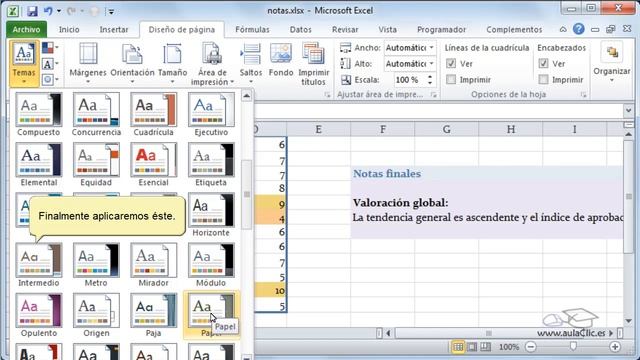
Task: Open theme Effects dropdown icon
Action: [50, 79]
